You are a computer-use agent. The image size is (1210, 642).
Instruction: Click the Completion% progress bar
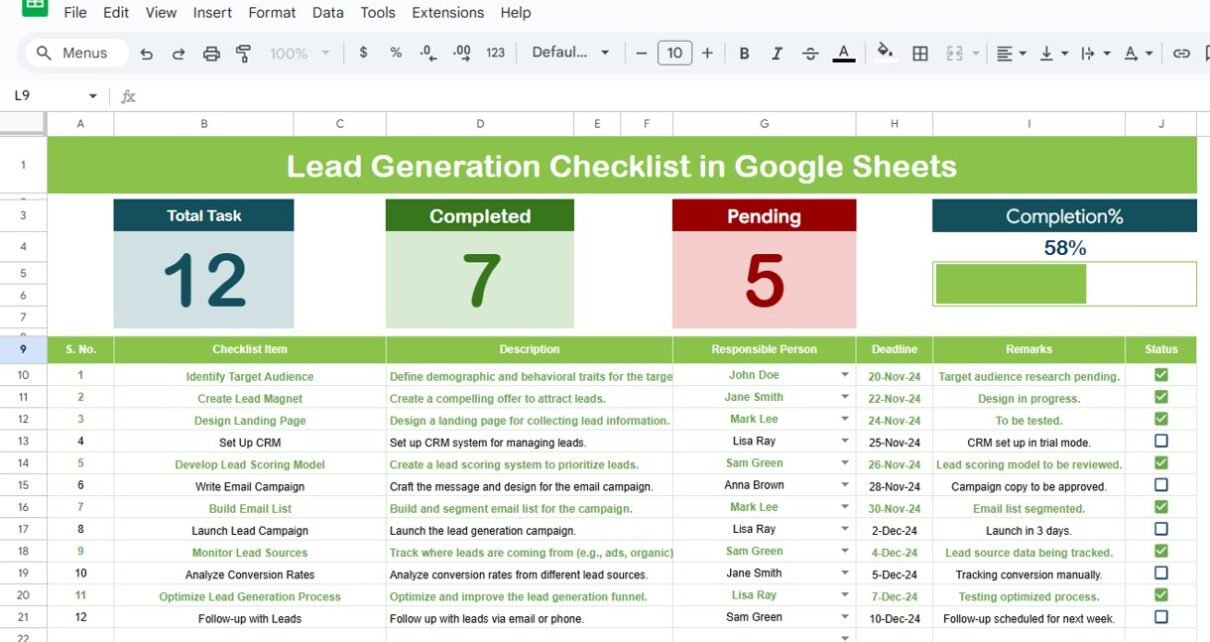(1064, 284)
